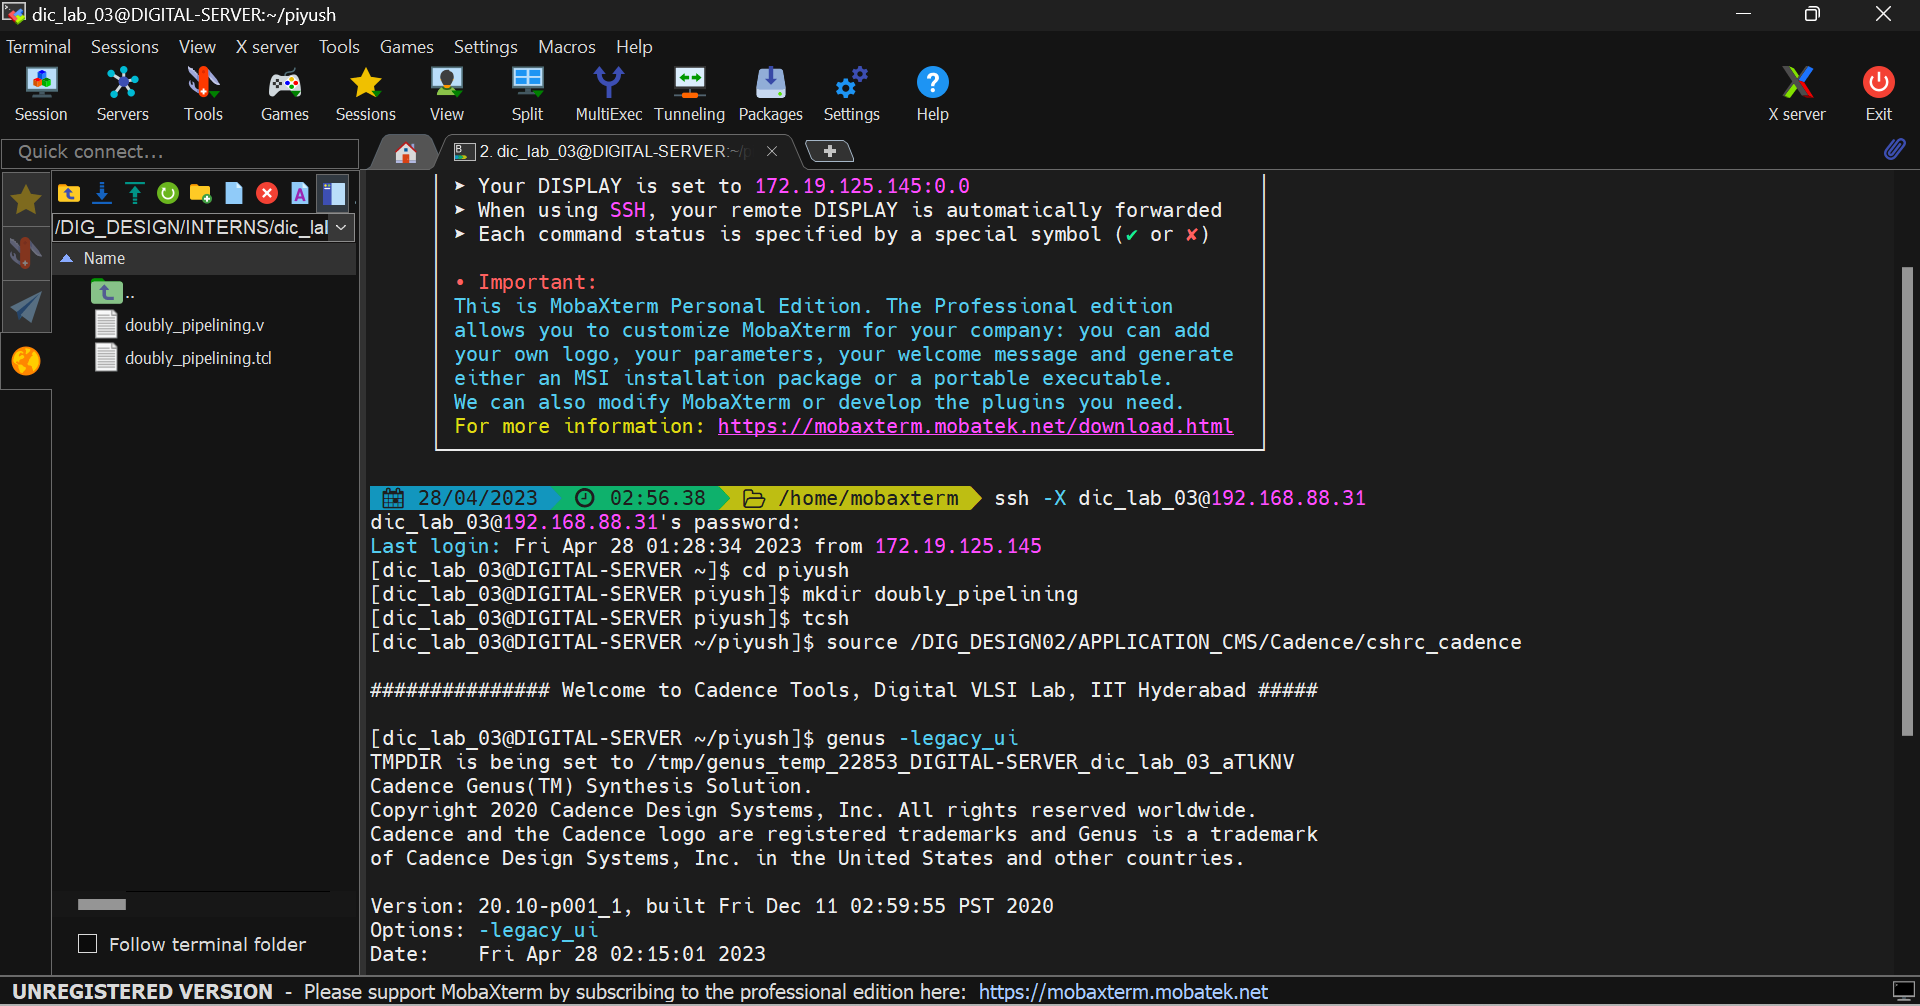Toggle the Sessions sidebar star panel

25,199
